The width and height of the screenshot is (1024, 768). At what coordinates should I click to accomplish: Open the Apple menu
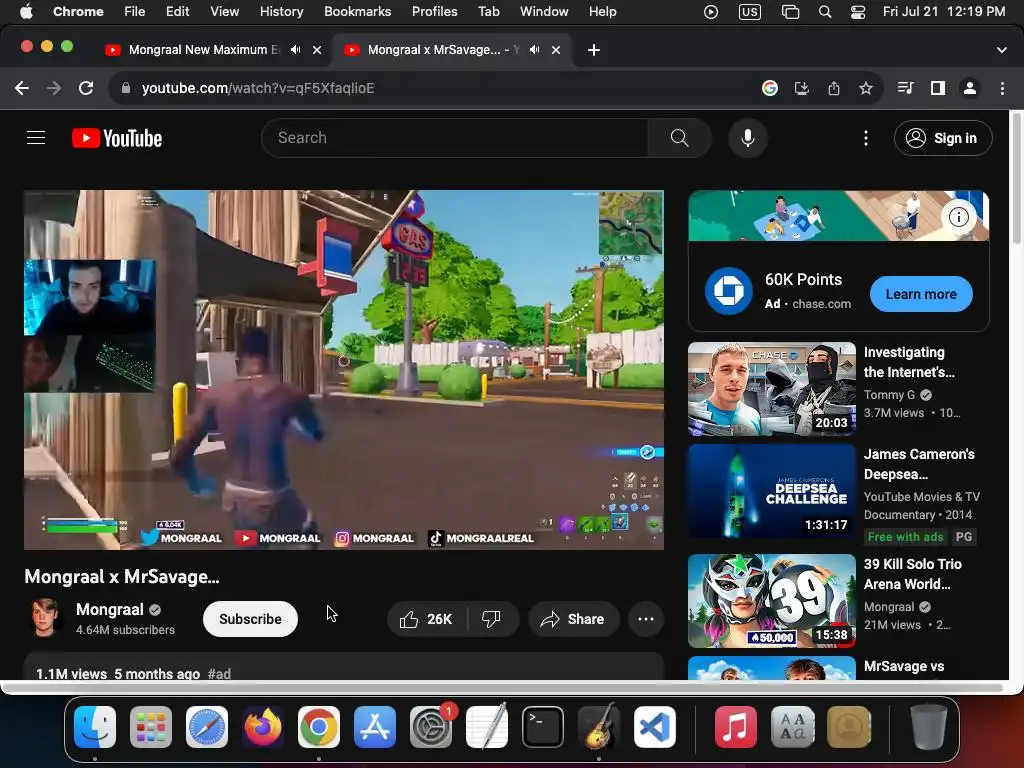click(26, 12)
